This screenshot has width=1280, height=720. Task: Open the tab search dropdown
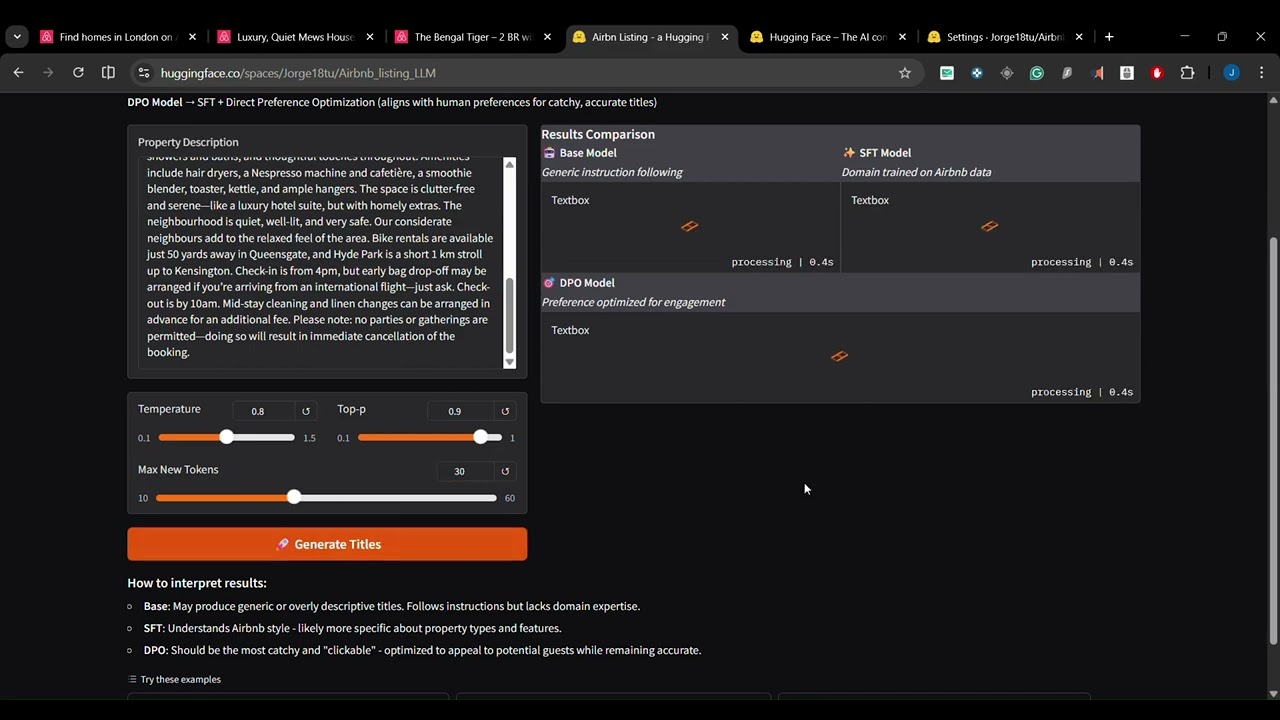pos(17,37)
